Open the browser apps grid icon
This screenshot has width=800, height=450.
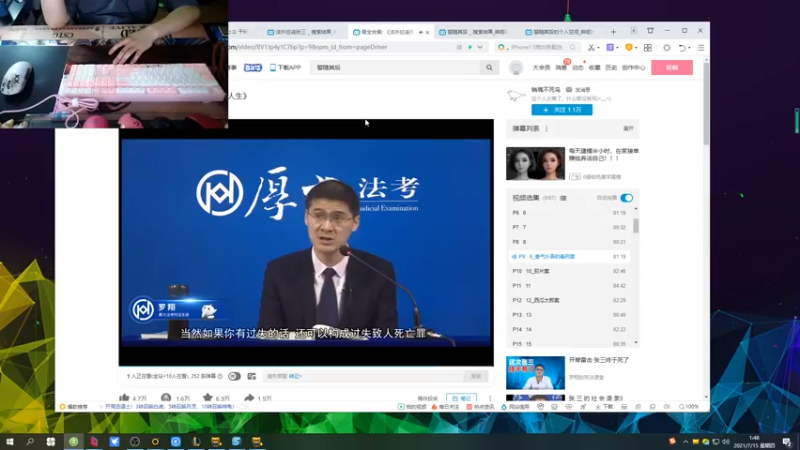coord(647,47)
